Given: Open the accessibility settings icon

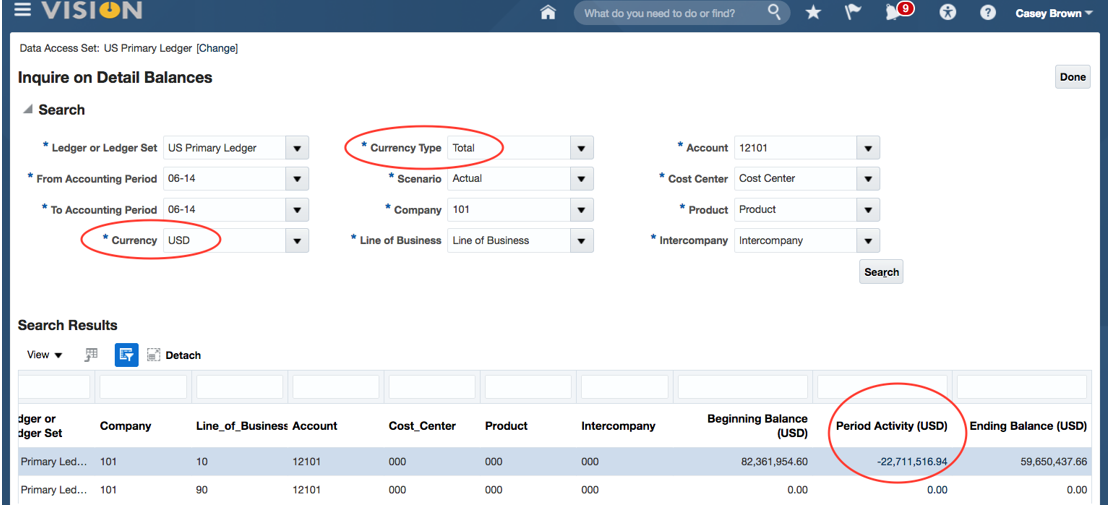Looking at the screenshot, I should [x=948, y=13].
